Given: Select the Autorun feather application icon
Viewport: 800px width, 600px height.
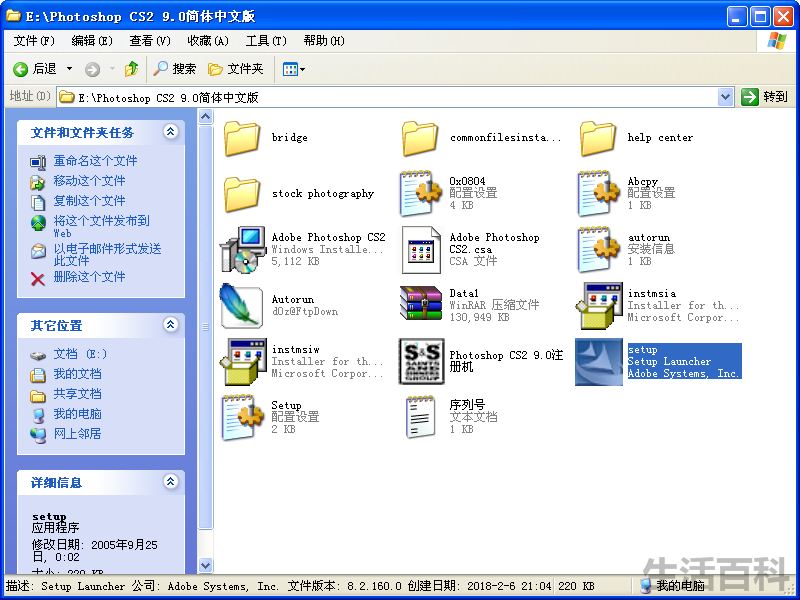Looking at the screenshot, I should pyautogui.click(x=241, y=305).
